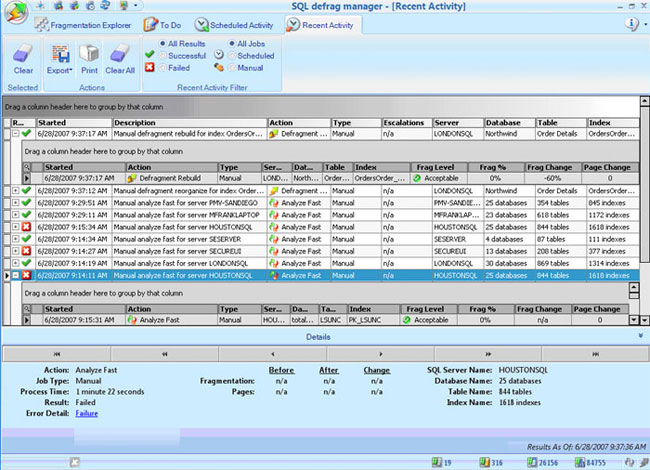Click the main grid vertical scrollbar thumb

[x=644, y=184]
